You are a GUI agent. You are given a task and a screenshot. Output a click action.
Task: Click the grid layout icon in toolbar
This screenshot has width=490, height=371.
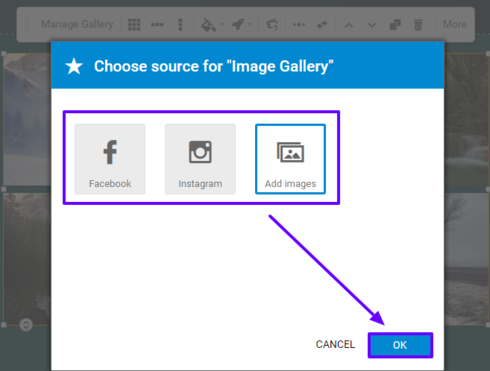tap(134, 24)
